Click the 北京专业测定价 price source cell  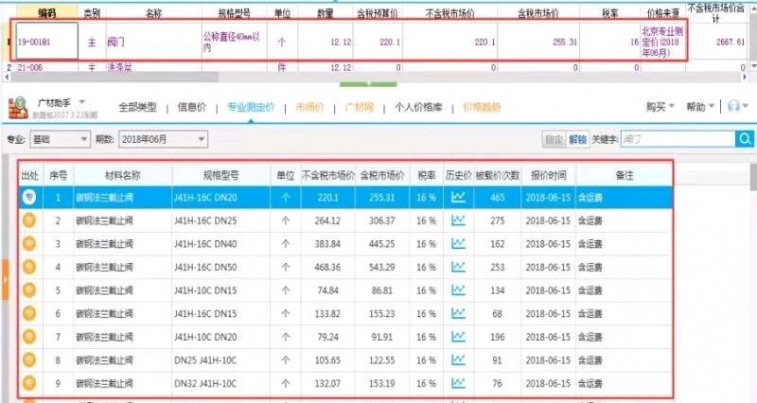pos(662,42)
